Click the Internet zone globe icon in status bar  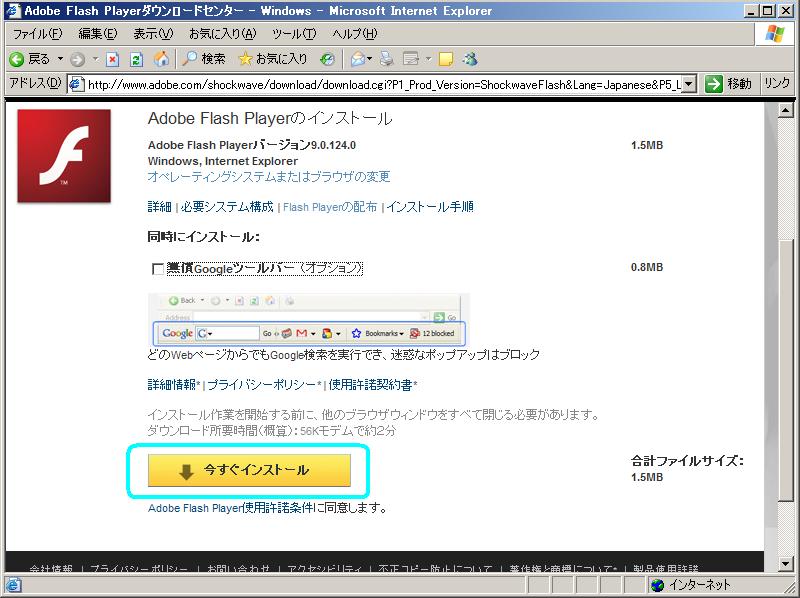coord(658,585)
